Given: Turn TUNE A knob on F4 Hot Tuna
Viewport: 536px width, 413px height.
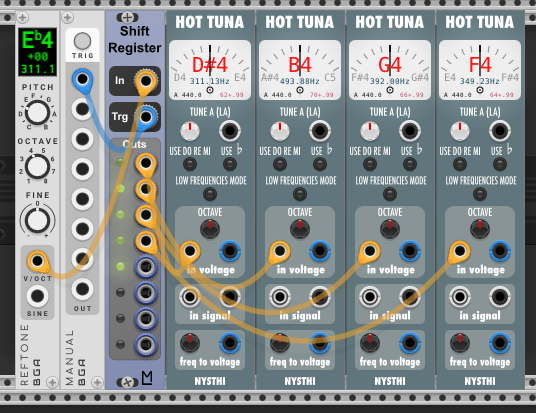Looking at the screenshot, I should click(x=460, y=131).
